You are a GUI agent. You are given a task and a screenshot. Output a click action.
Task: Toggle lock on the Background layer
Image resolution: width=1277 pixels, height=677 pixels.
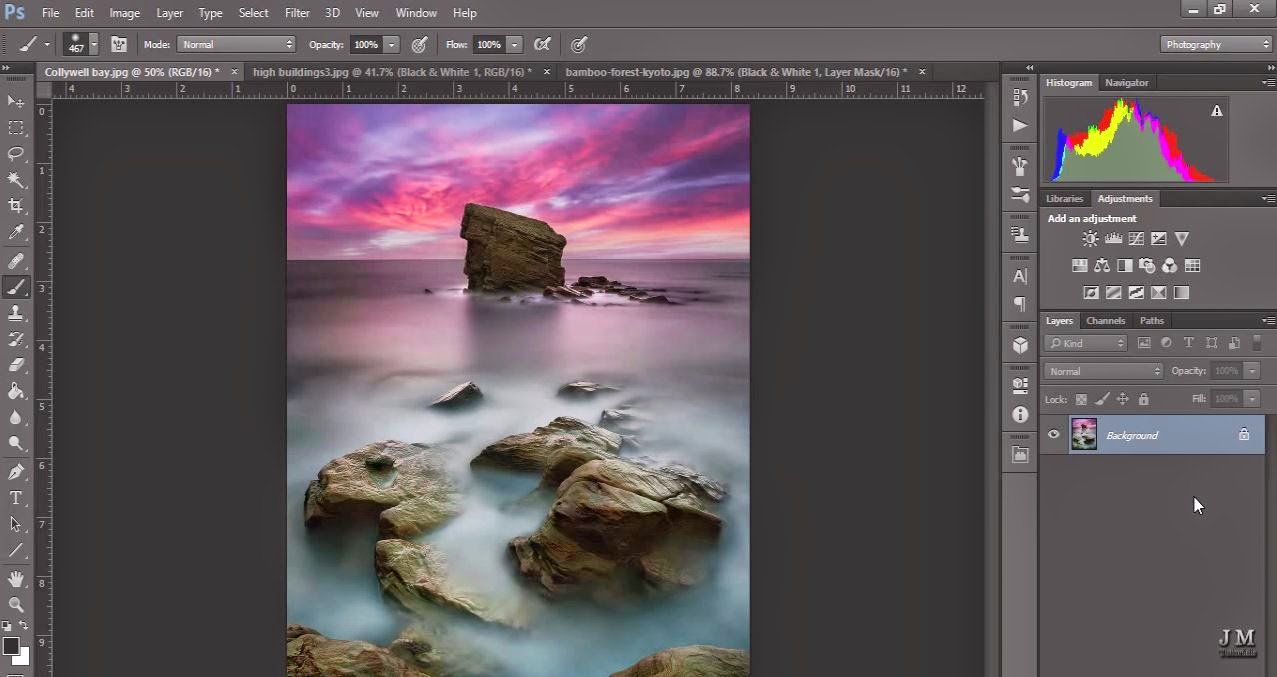tap(1244, 434)
